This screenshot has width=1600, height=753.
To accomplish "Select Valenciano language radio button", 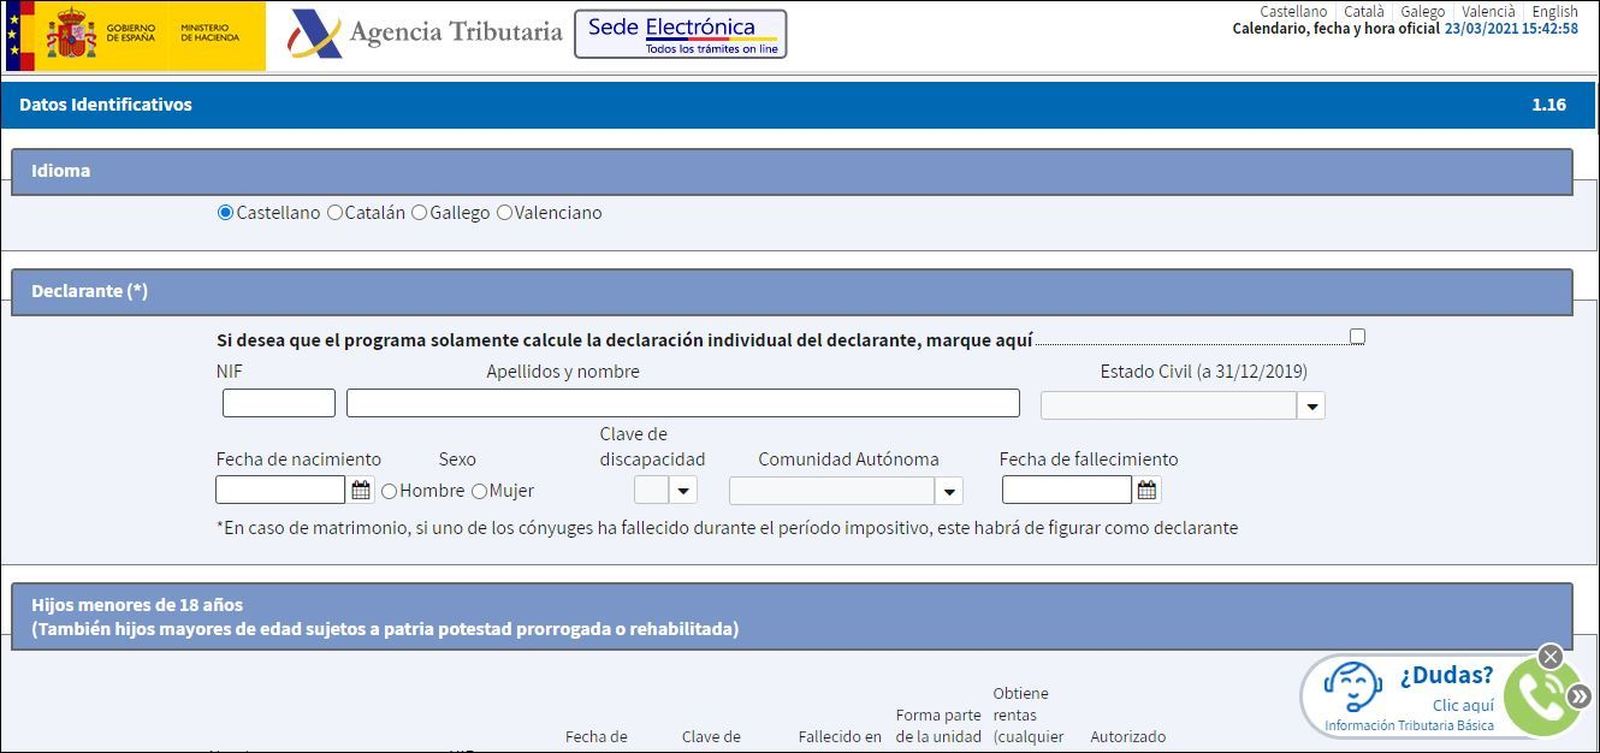I will (x=504, y=212).
